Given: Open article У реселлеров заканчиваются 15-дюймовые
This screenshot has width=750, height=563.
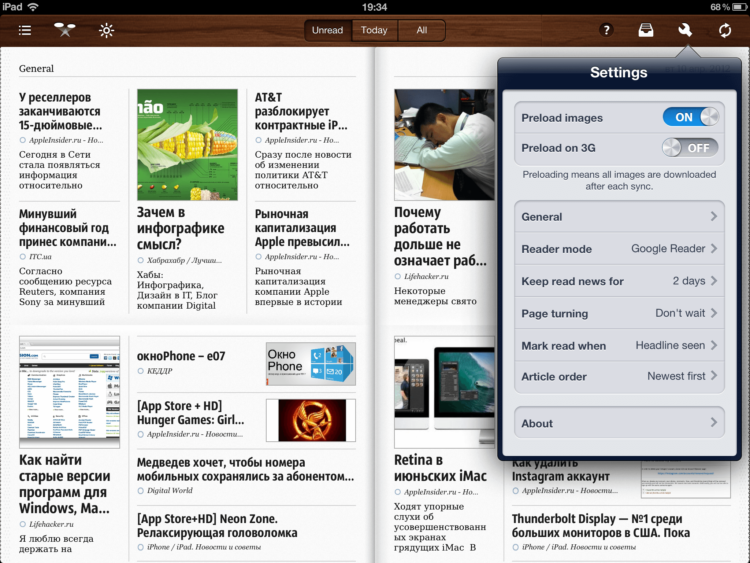Looking at the screenshot, I should tap(60, 111).
